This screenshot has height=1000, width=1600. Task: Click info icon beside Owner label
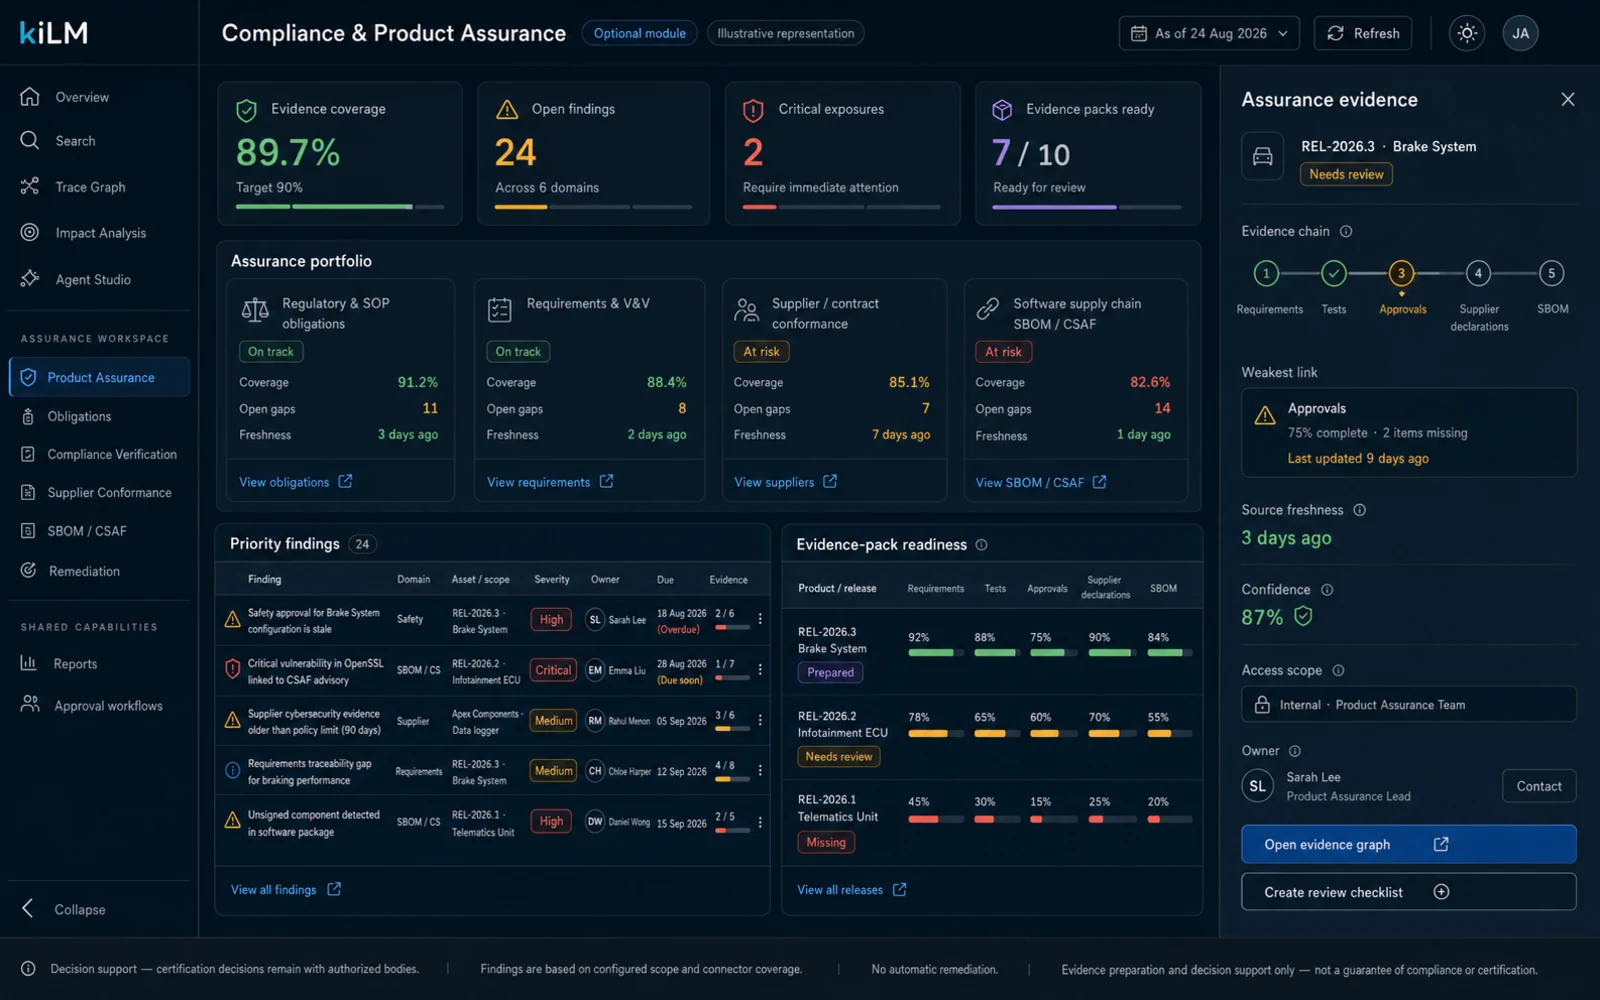coord(1295,751)
